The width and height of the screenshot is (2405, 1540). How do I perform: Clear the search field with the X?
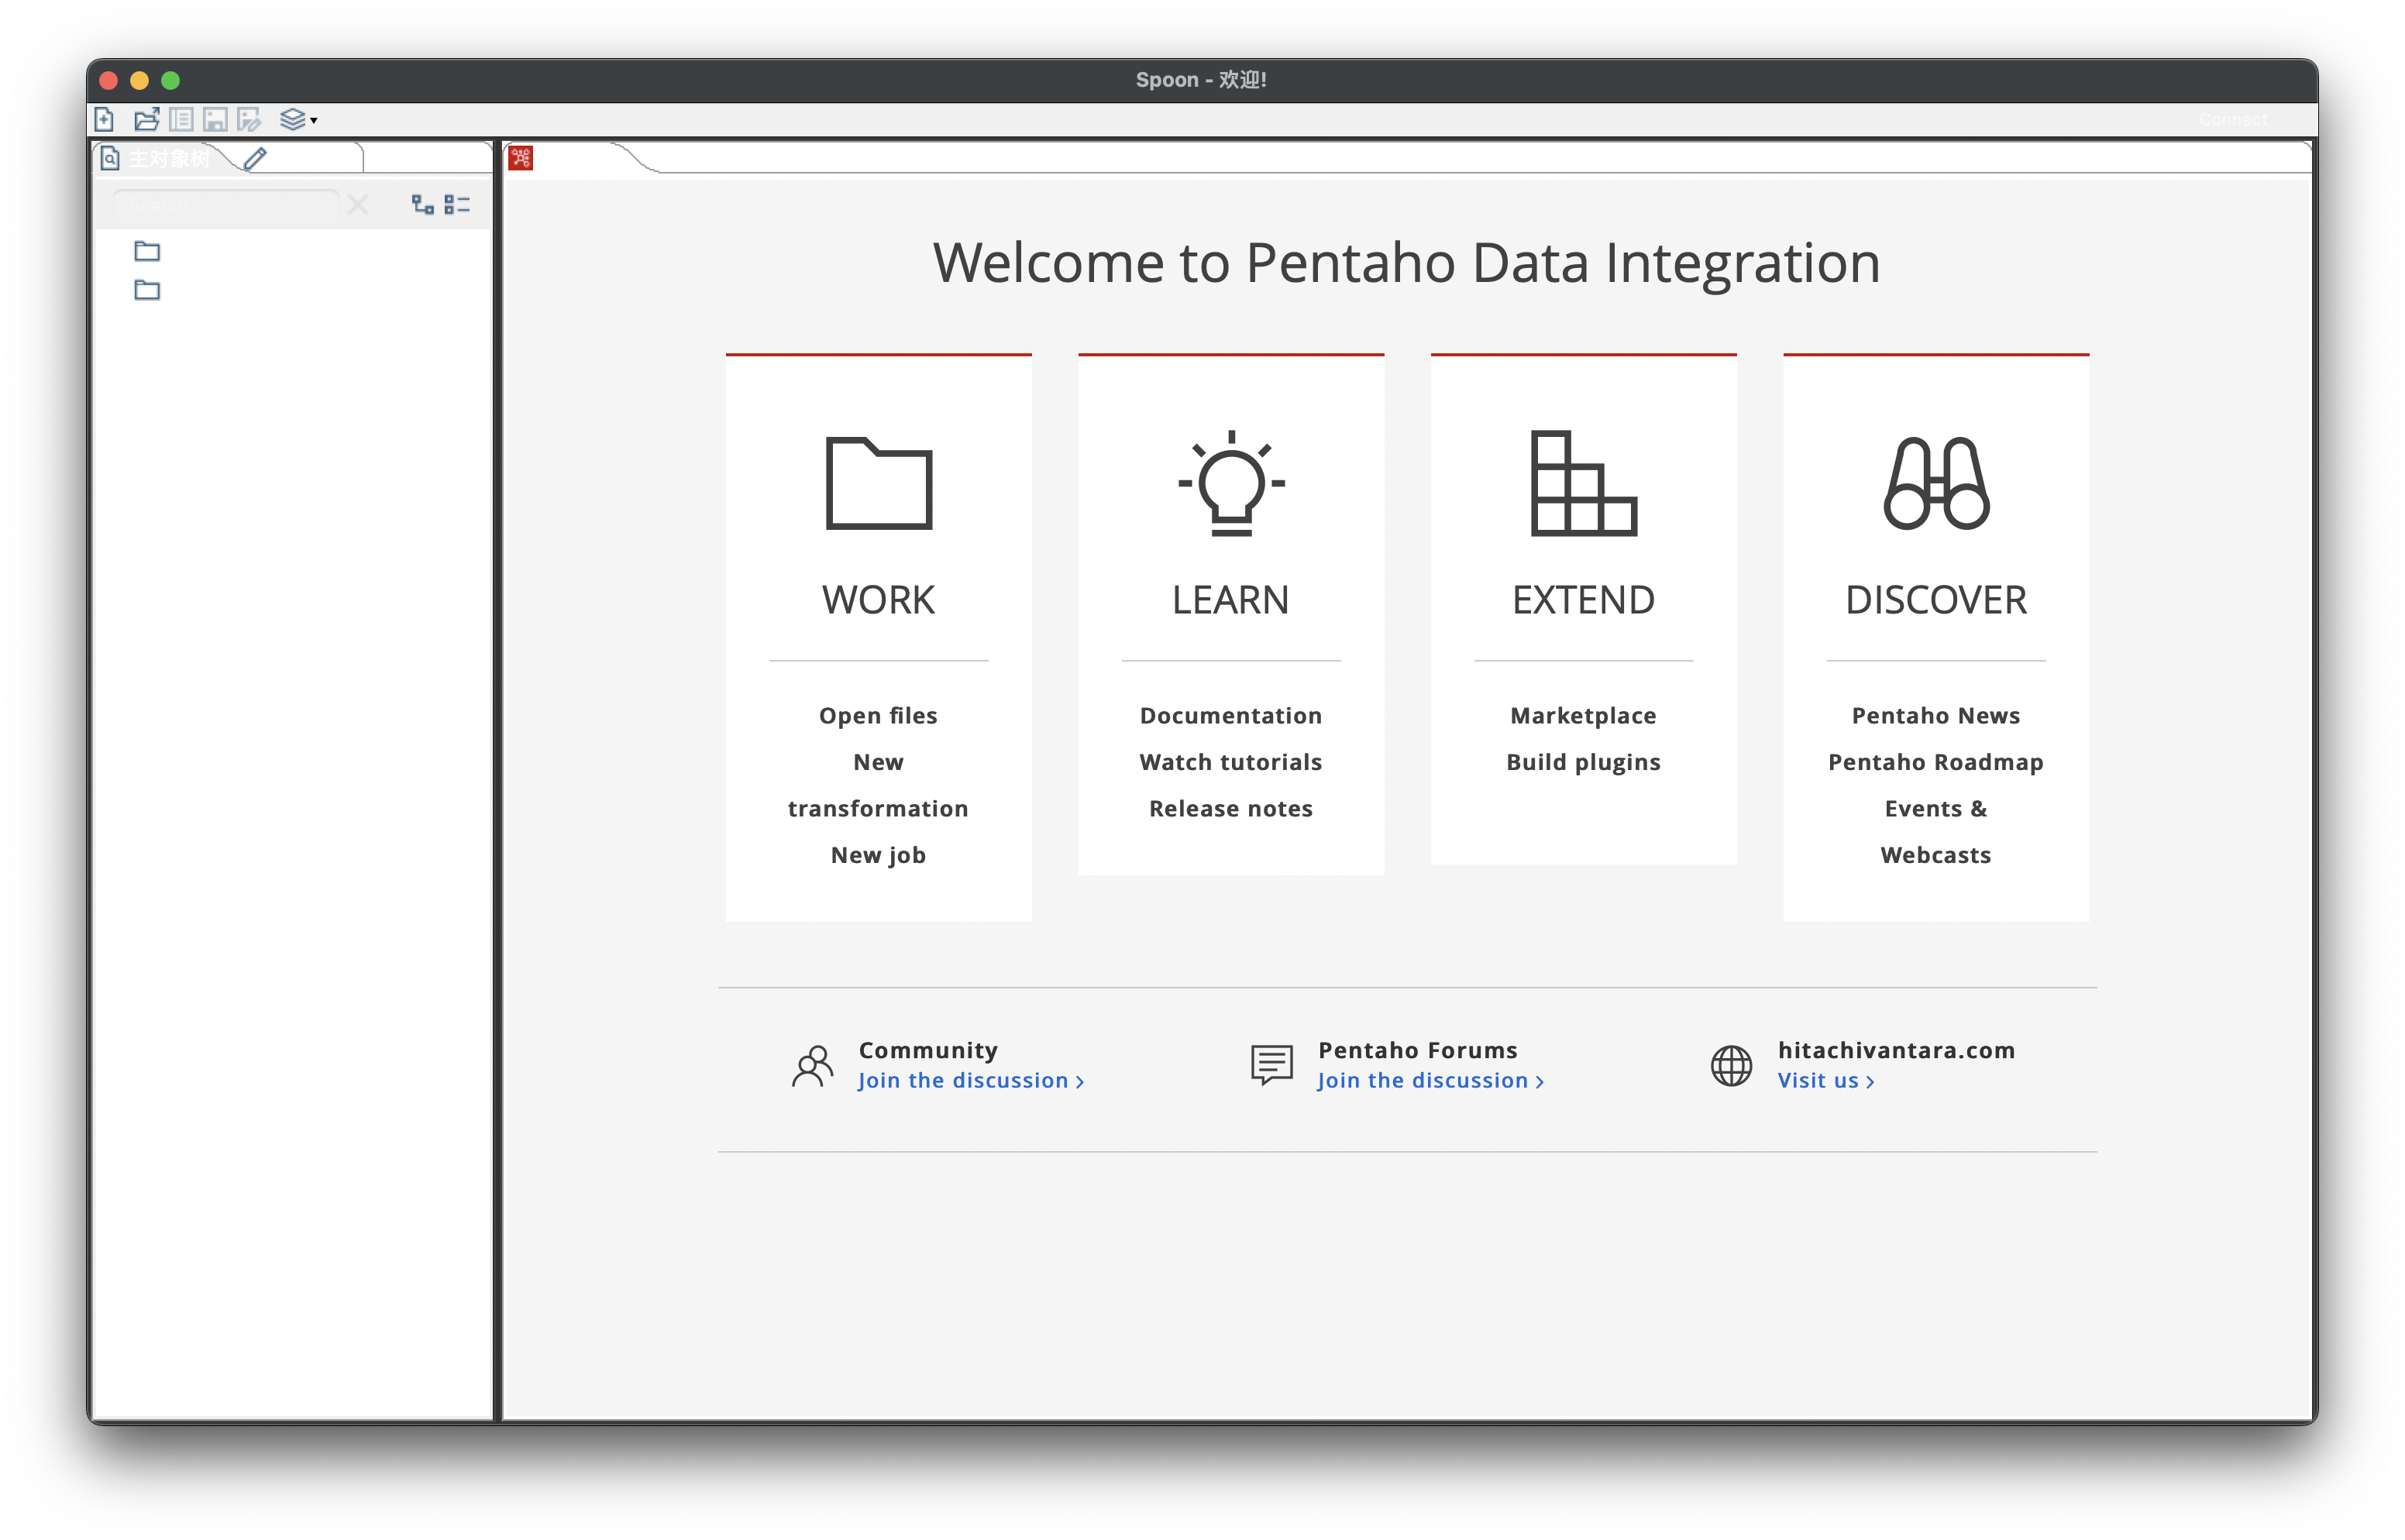(x=358, y=205)
